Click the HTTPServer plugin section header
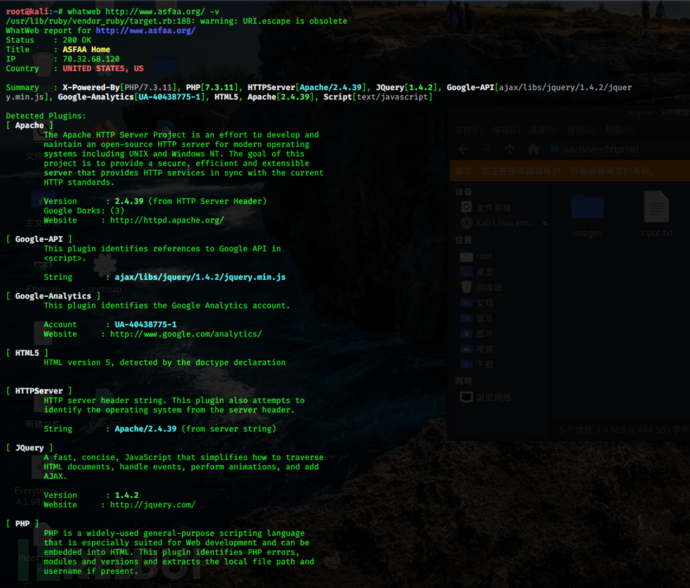690x588 pixels. [x=39, y=391]
